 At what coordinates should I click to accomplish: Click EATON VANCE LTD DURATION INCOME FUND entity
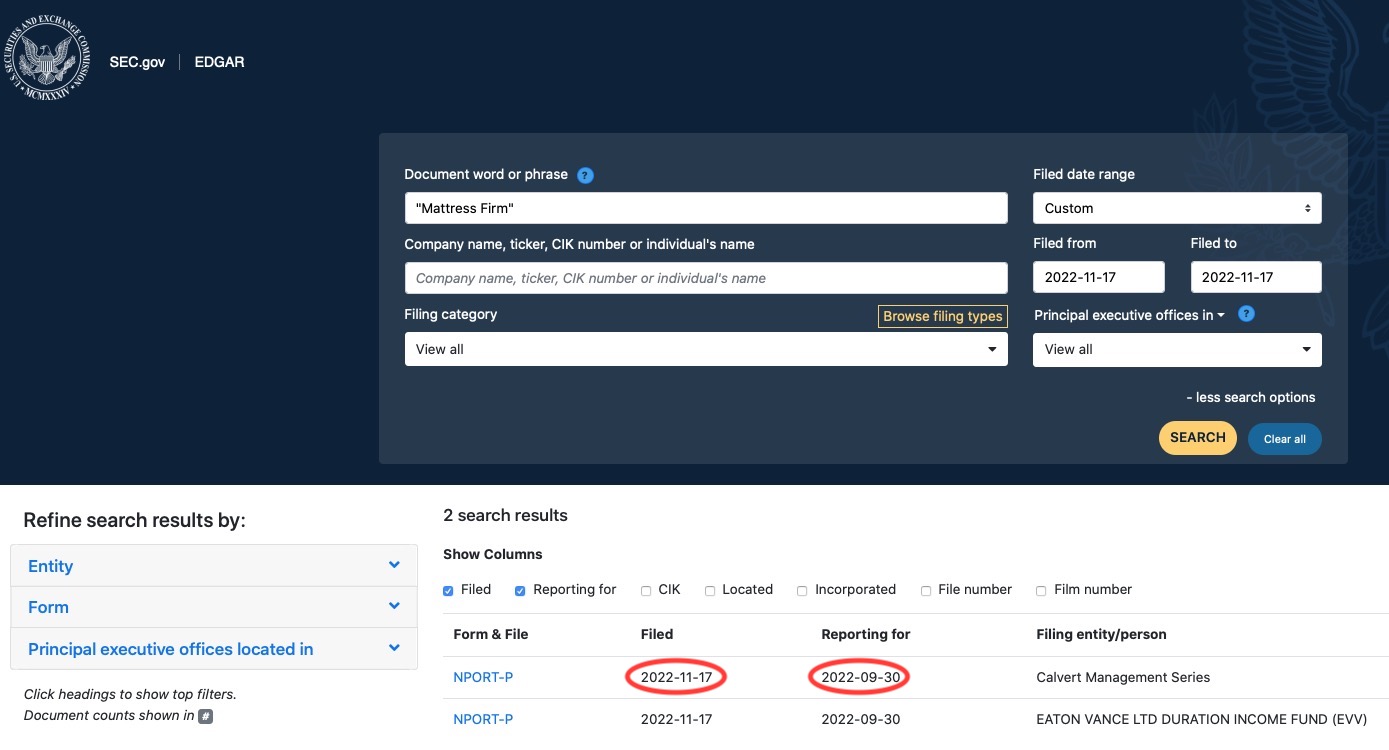coord(1202,719)
